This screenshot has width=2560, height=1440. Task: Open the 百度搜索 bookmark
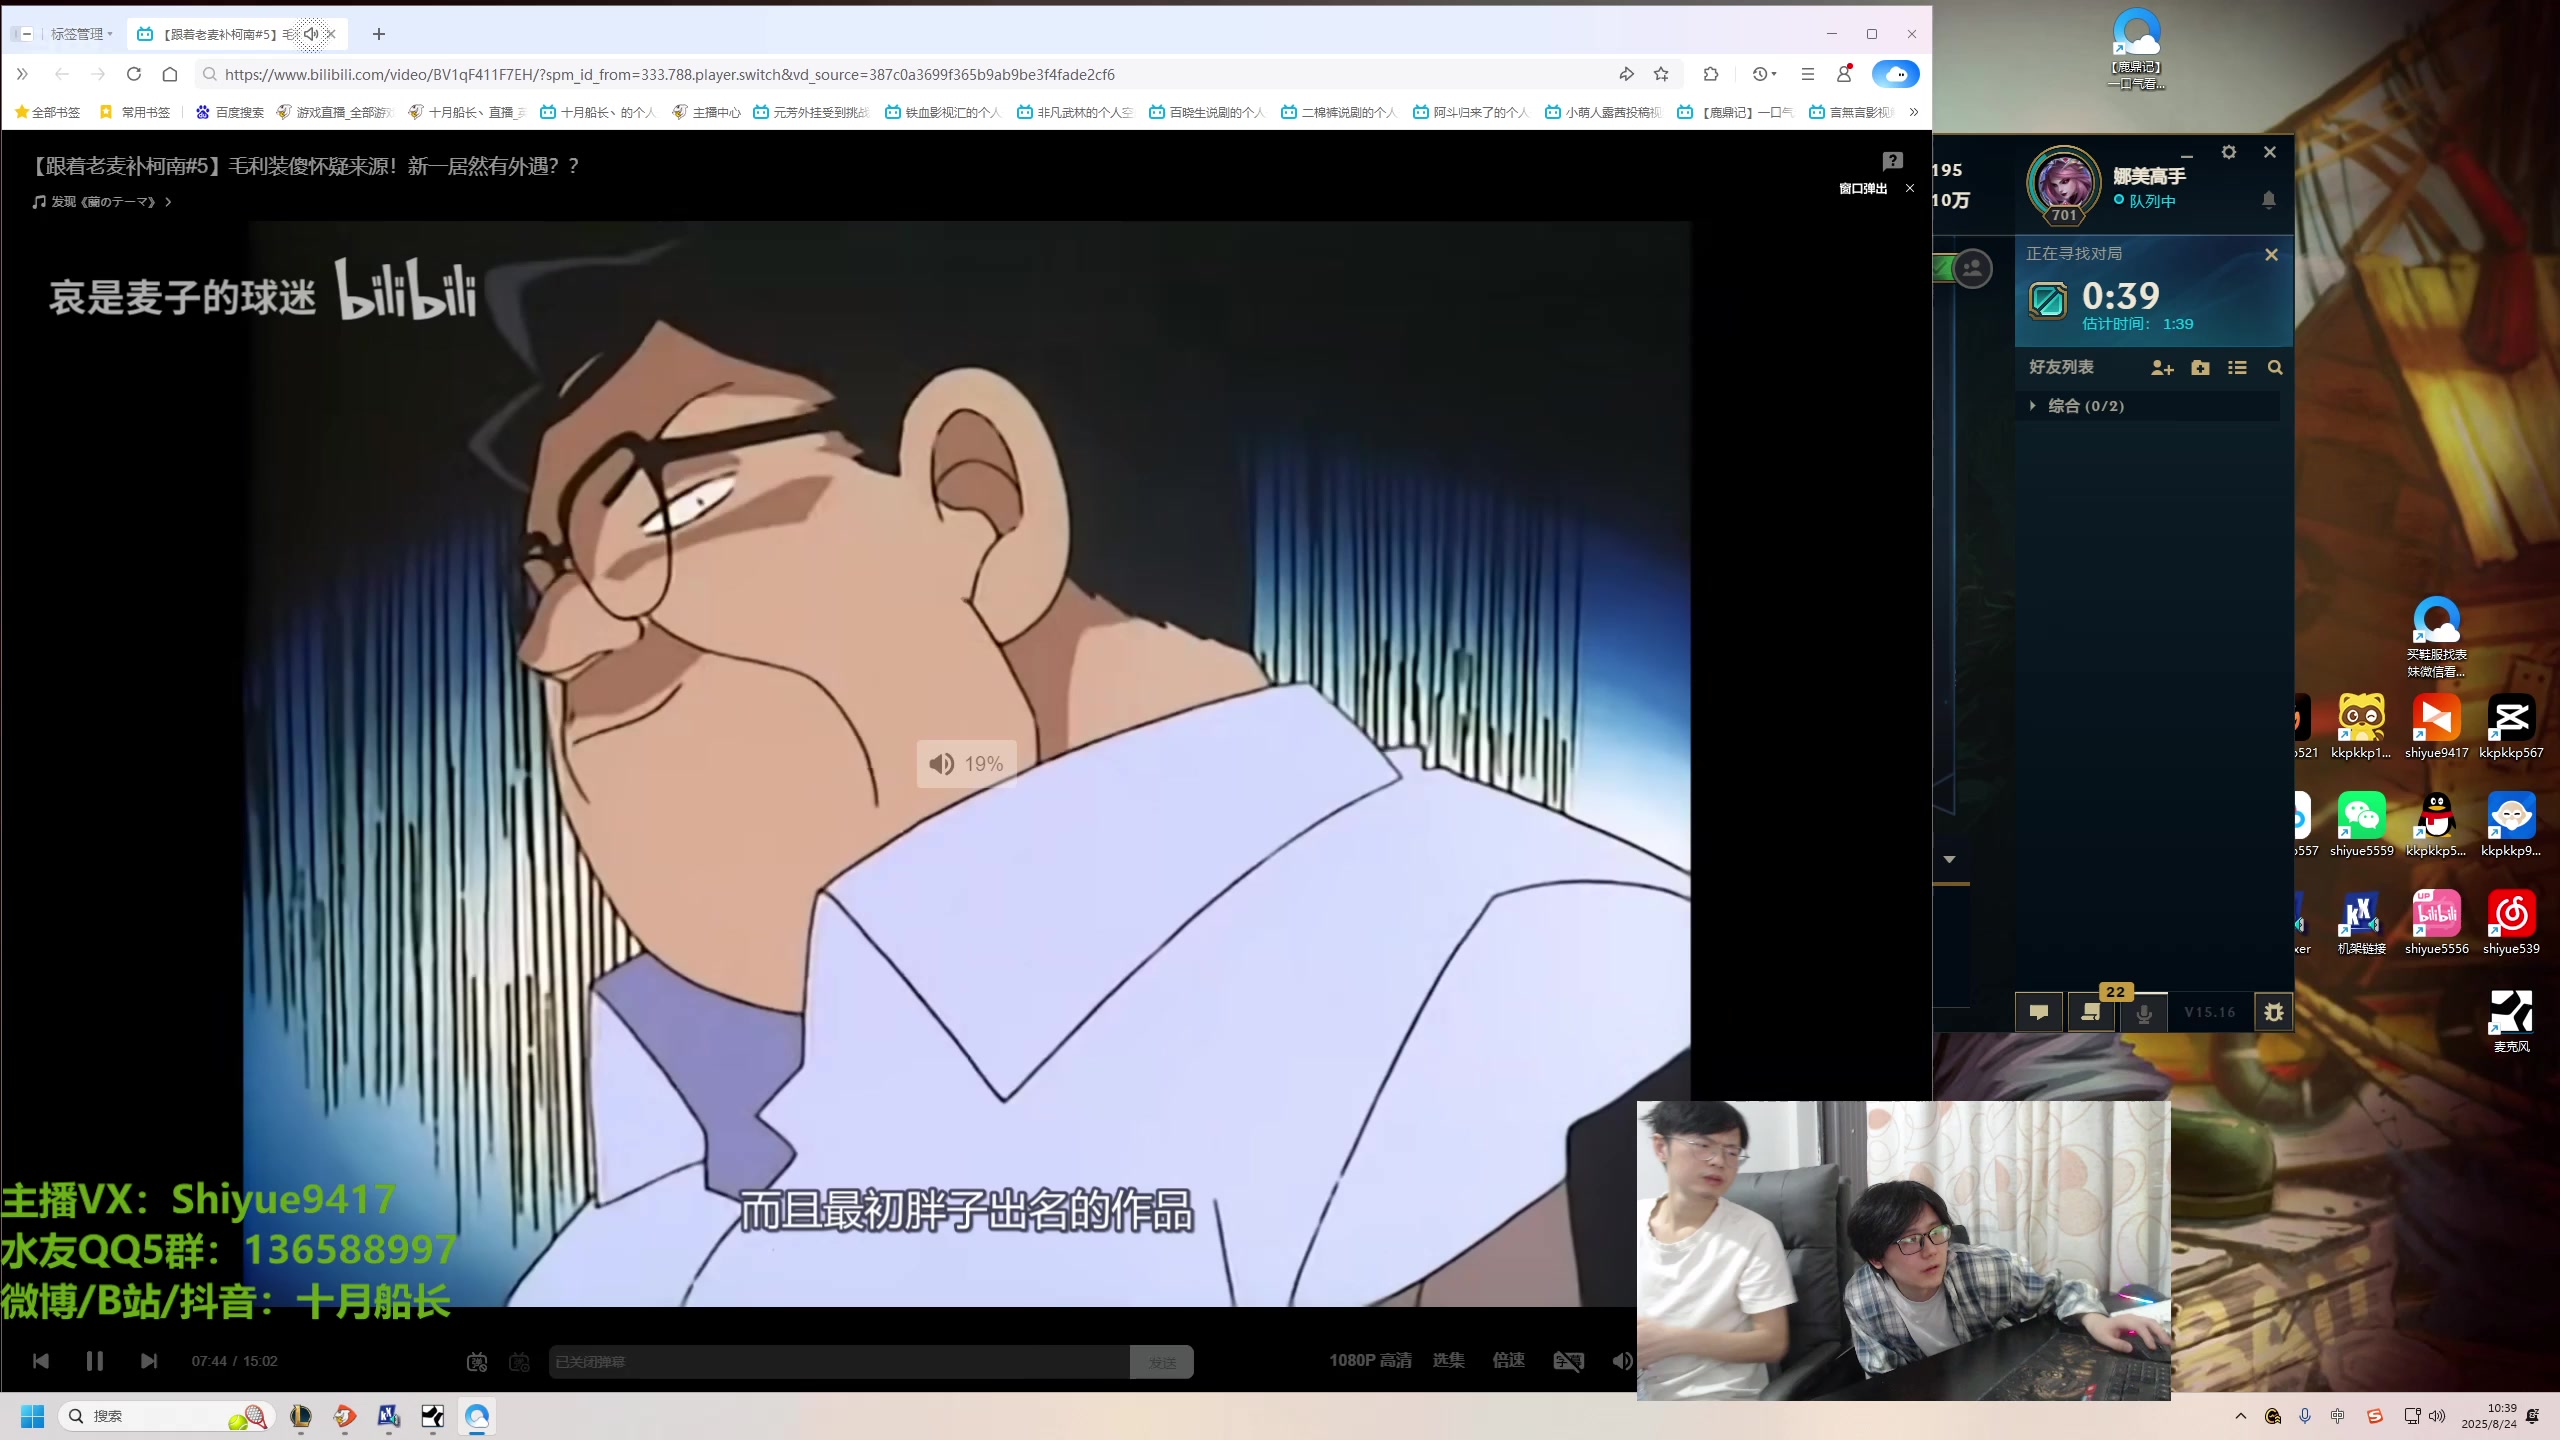(230, 112)
